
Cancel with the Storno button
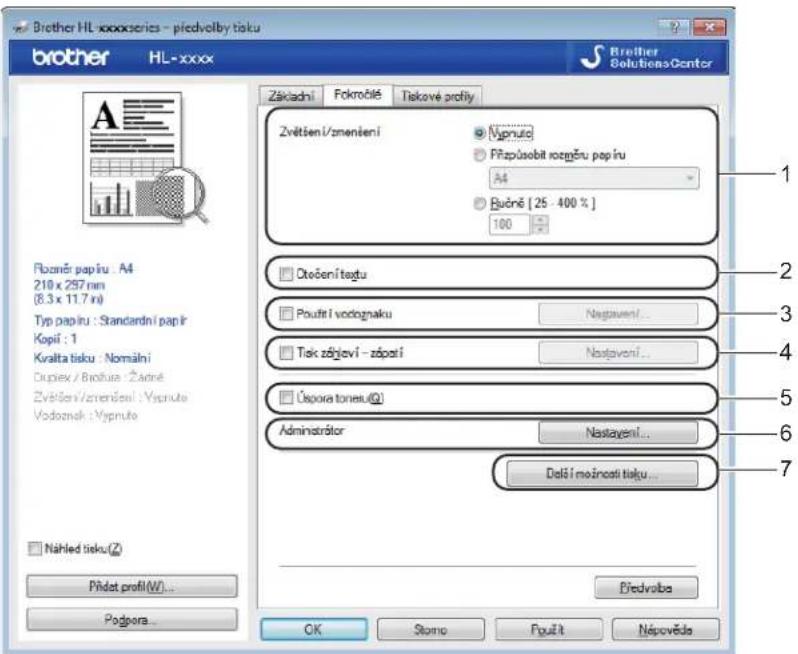(431, 630)
